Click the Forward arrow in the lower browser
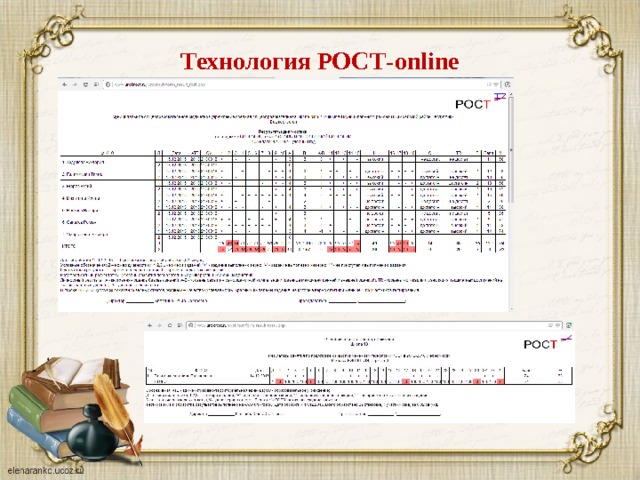 click(160, 325)
